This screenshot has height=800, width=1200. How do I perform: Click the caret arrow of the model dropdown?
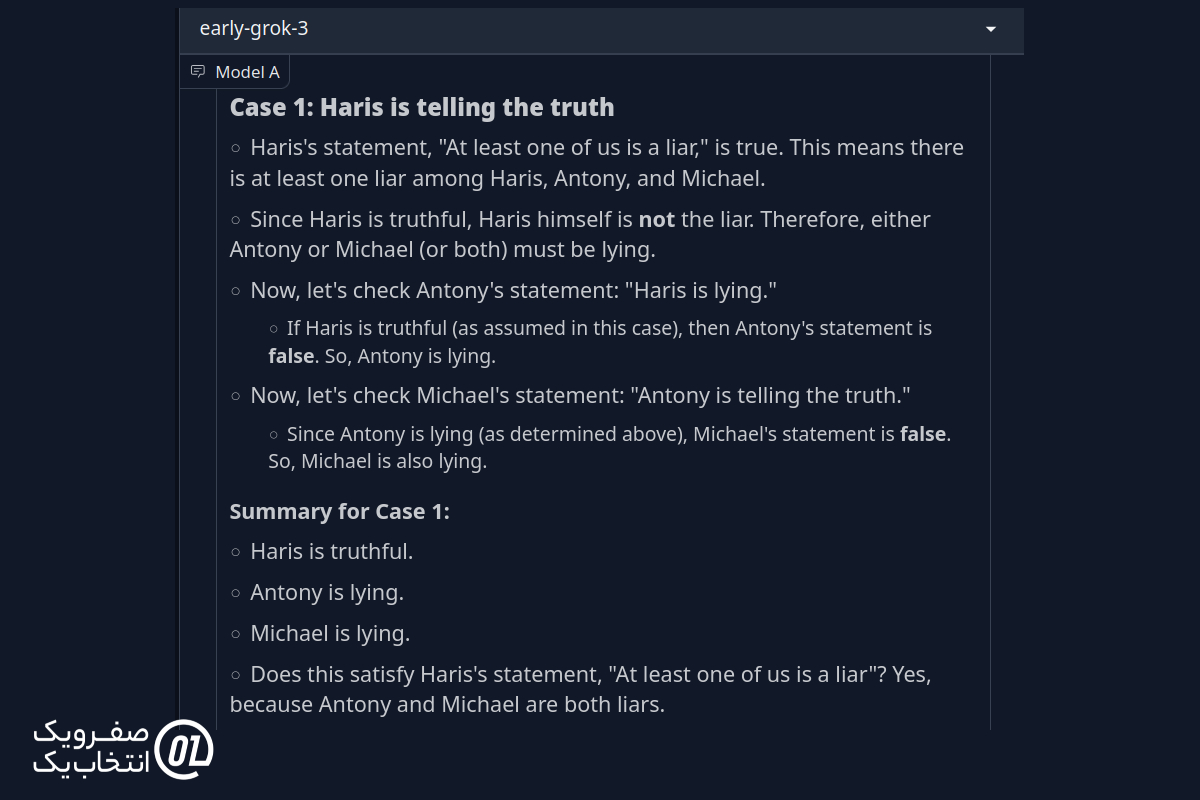991,29
